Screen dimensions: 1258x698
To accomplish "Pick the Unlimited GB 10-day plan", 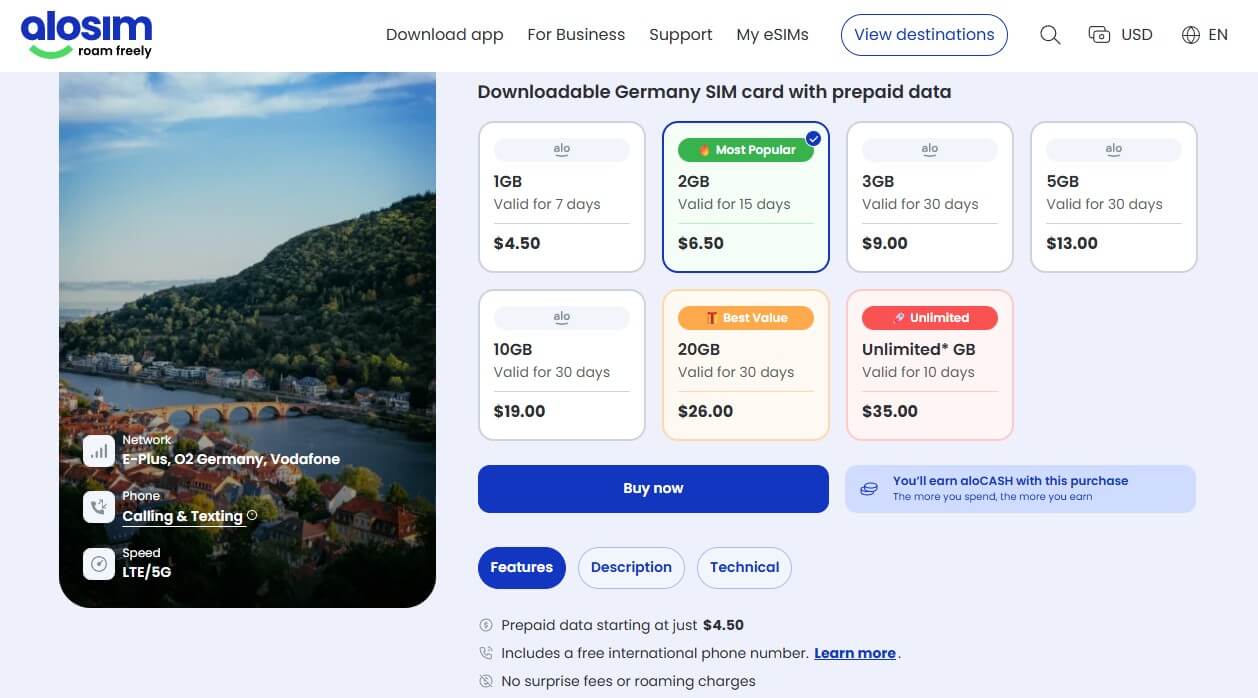I will pos(929,365).
